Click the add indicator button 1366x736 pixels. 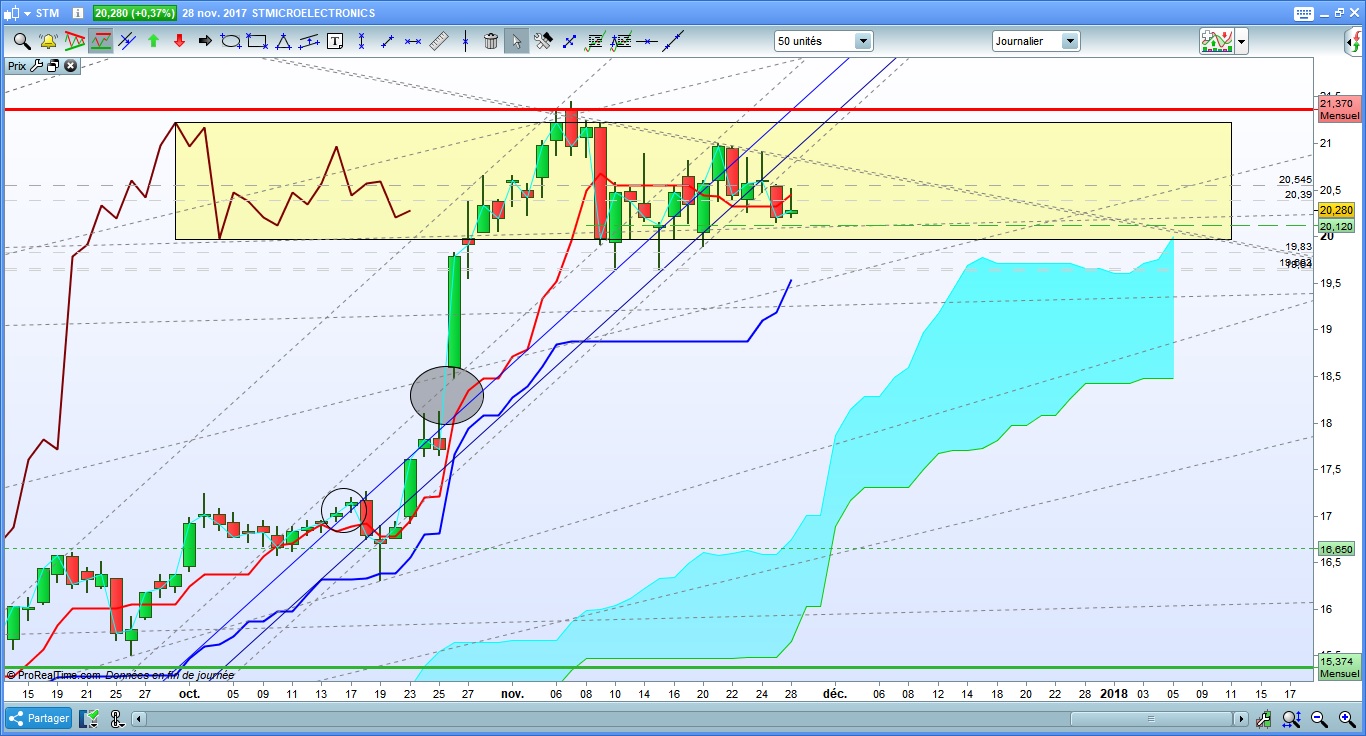click(1217, 42)
